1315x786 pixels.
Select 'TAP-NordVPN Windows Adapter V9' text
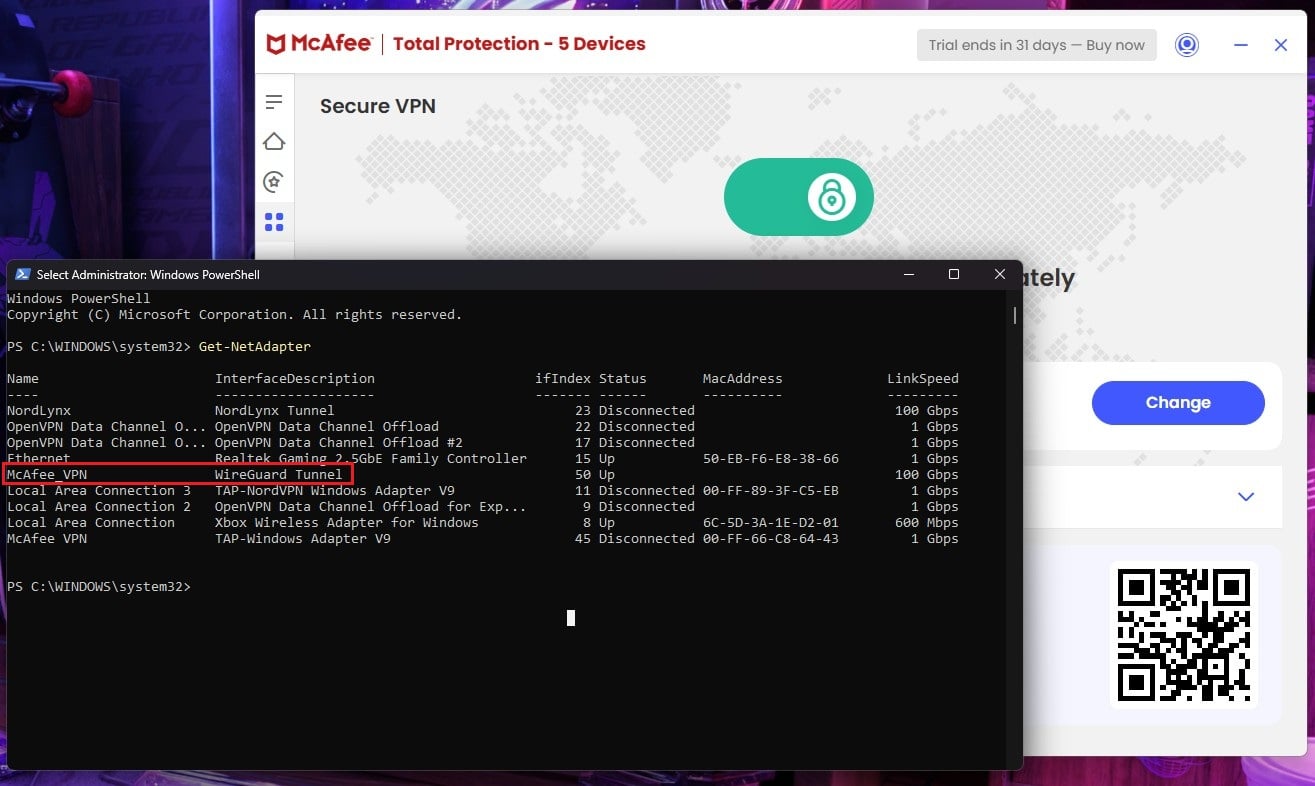click(335, 491)
